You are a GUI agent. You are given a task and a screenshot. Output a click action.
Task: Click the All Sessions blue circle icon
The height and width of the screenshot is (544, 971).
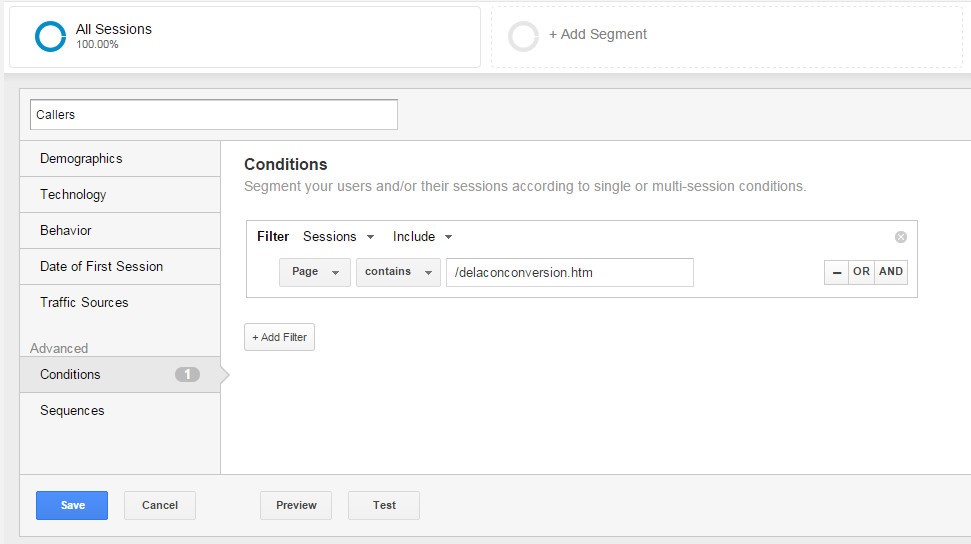[50, 37]
